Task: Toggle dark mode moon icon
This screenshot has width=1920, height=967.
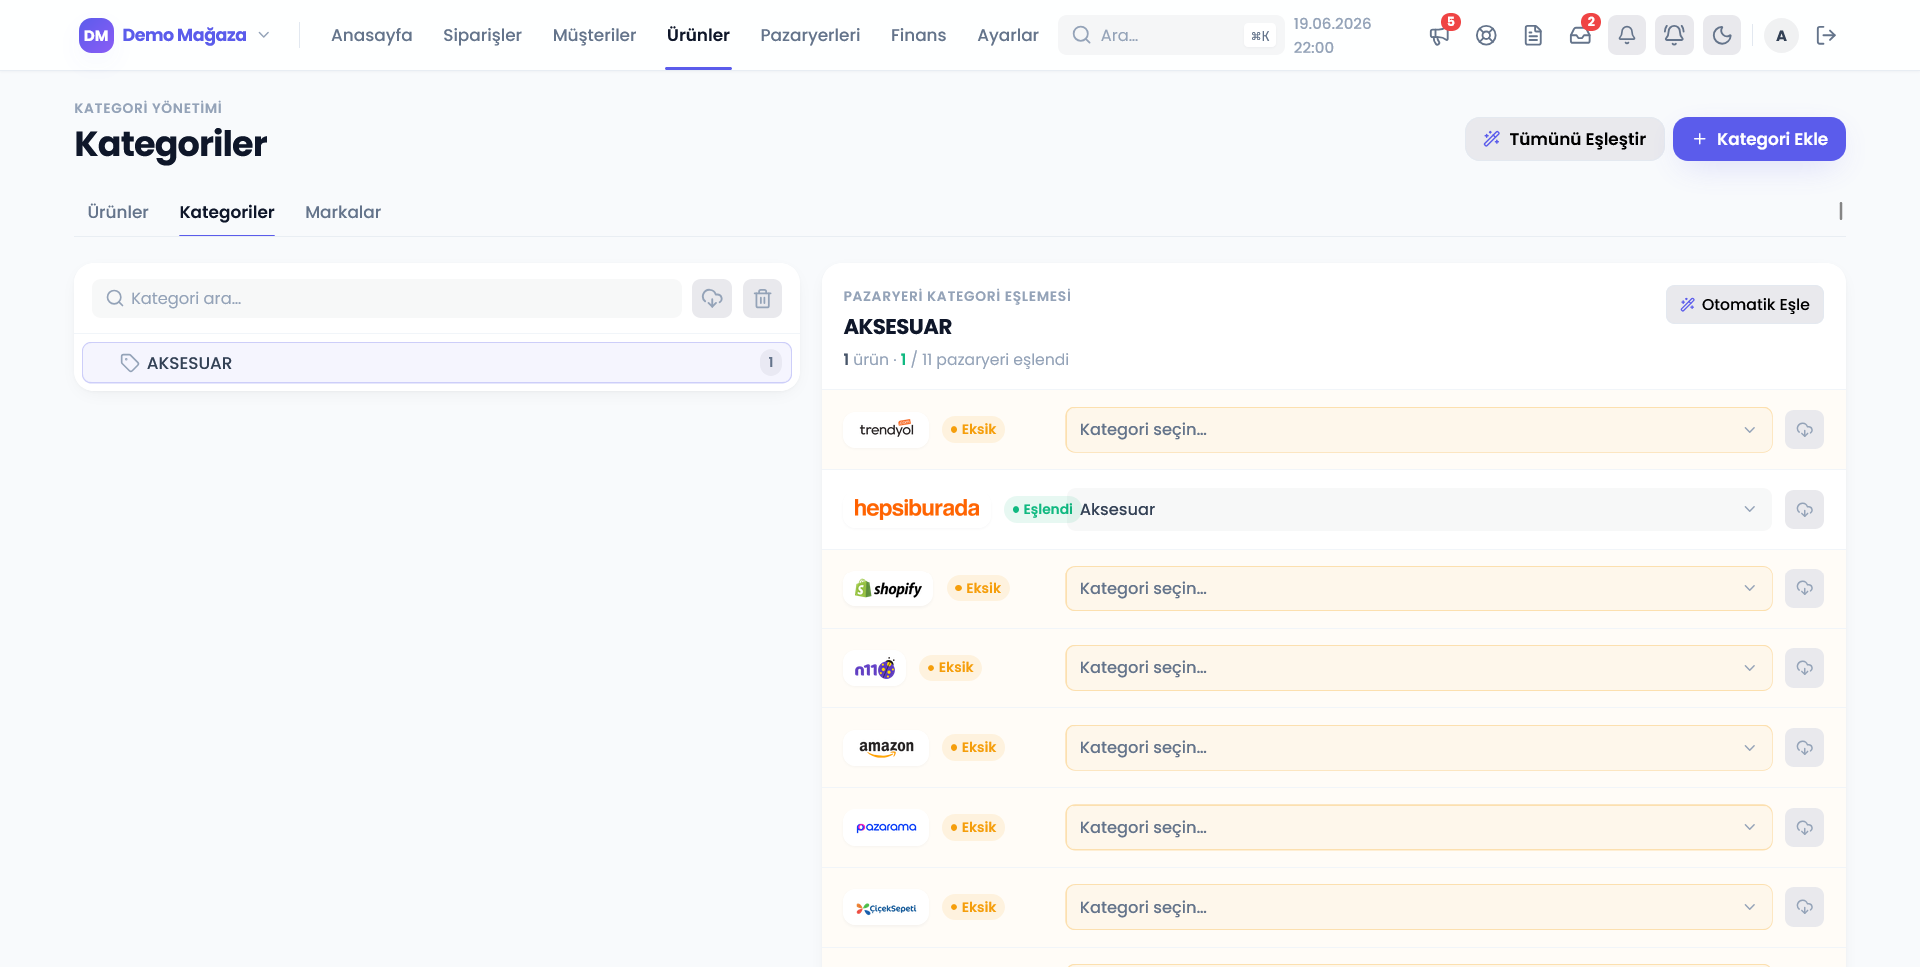Action: pyautogui.click(x=1722, y=35)
